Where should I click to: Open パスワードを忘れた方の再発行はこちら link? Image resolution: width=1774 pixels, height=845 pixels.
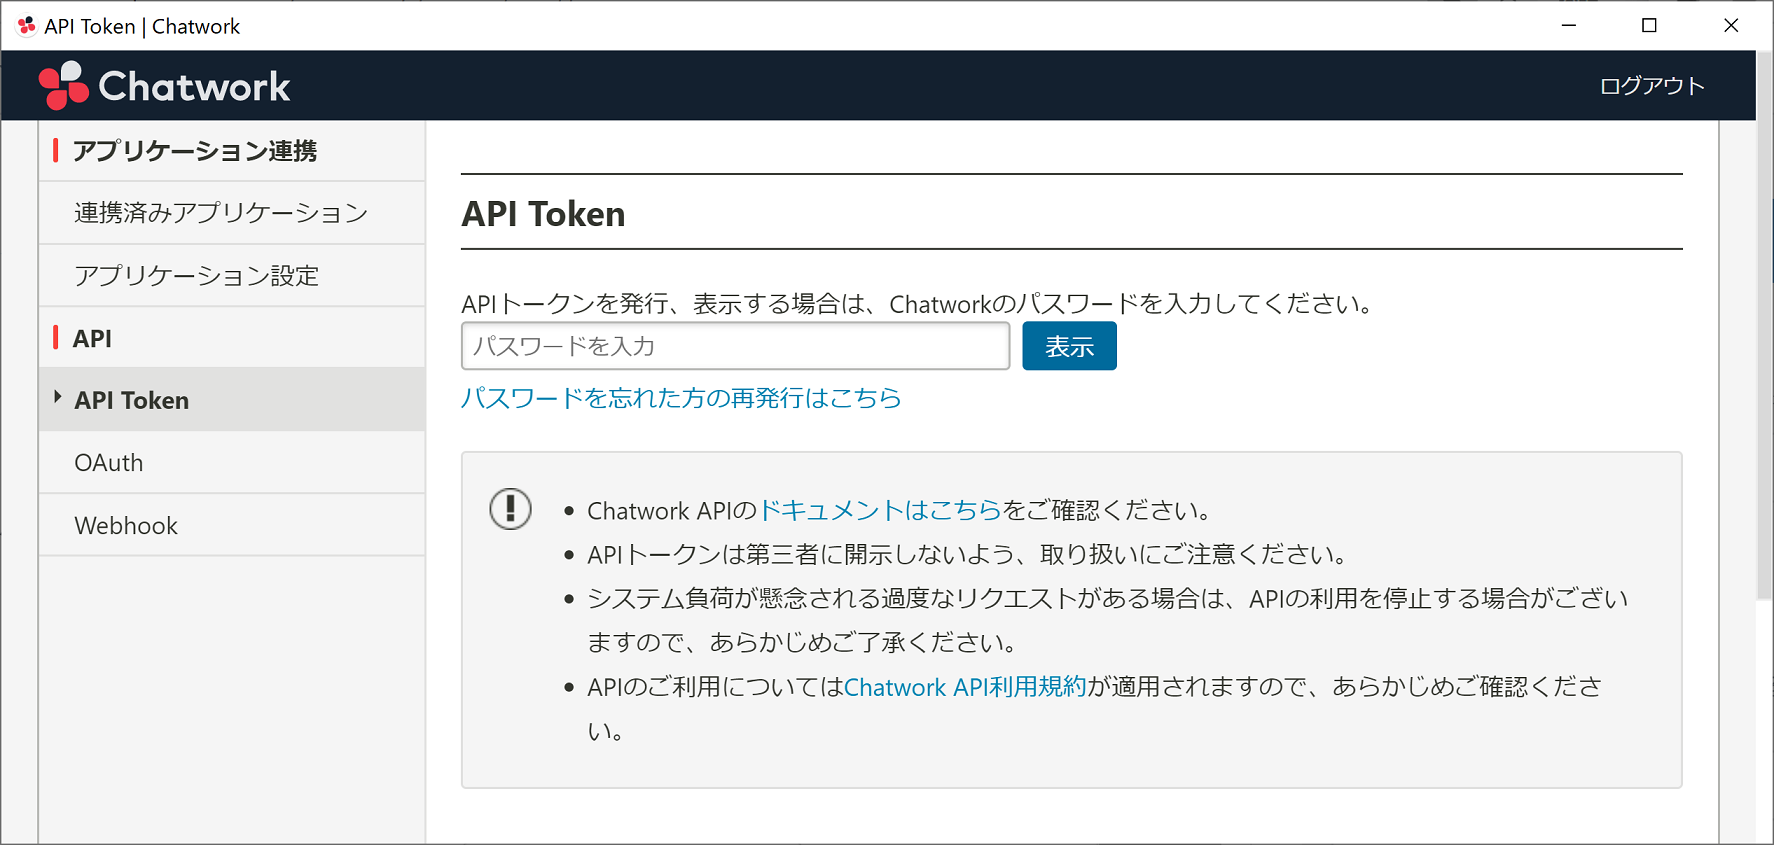point(681,398)
